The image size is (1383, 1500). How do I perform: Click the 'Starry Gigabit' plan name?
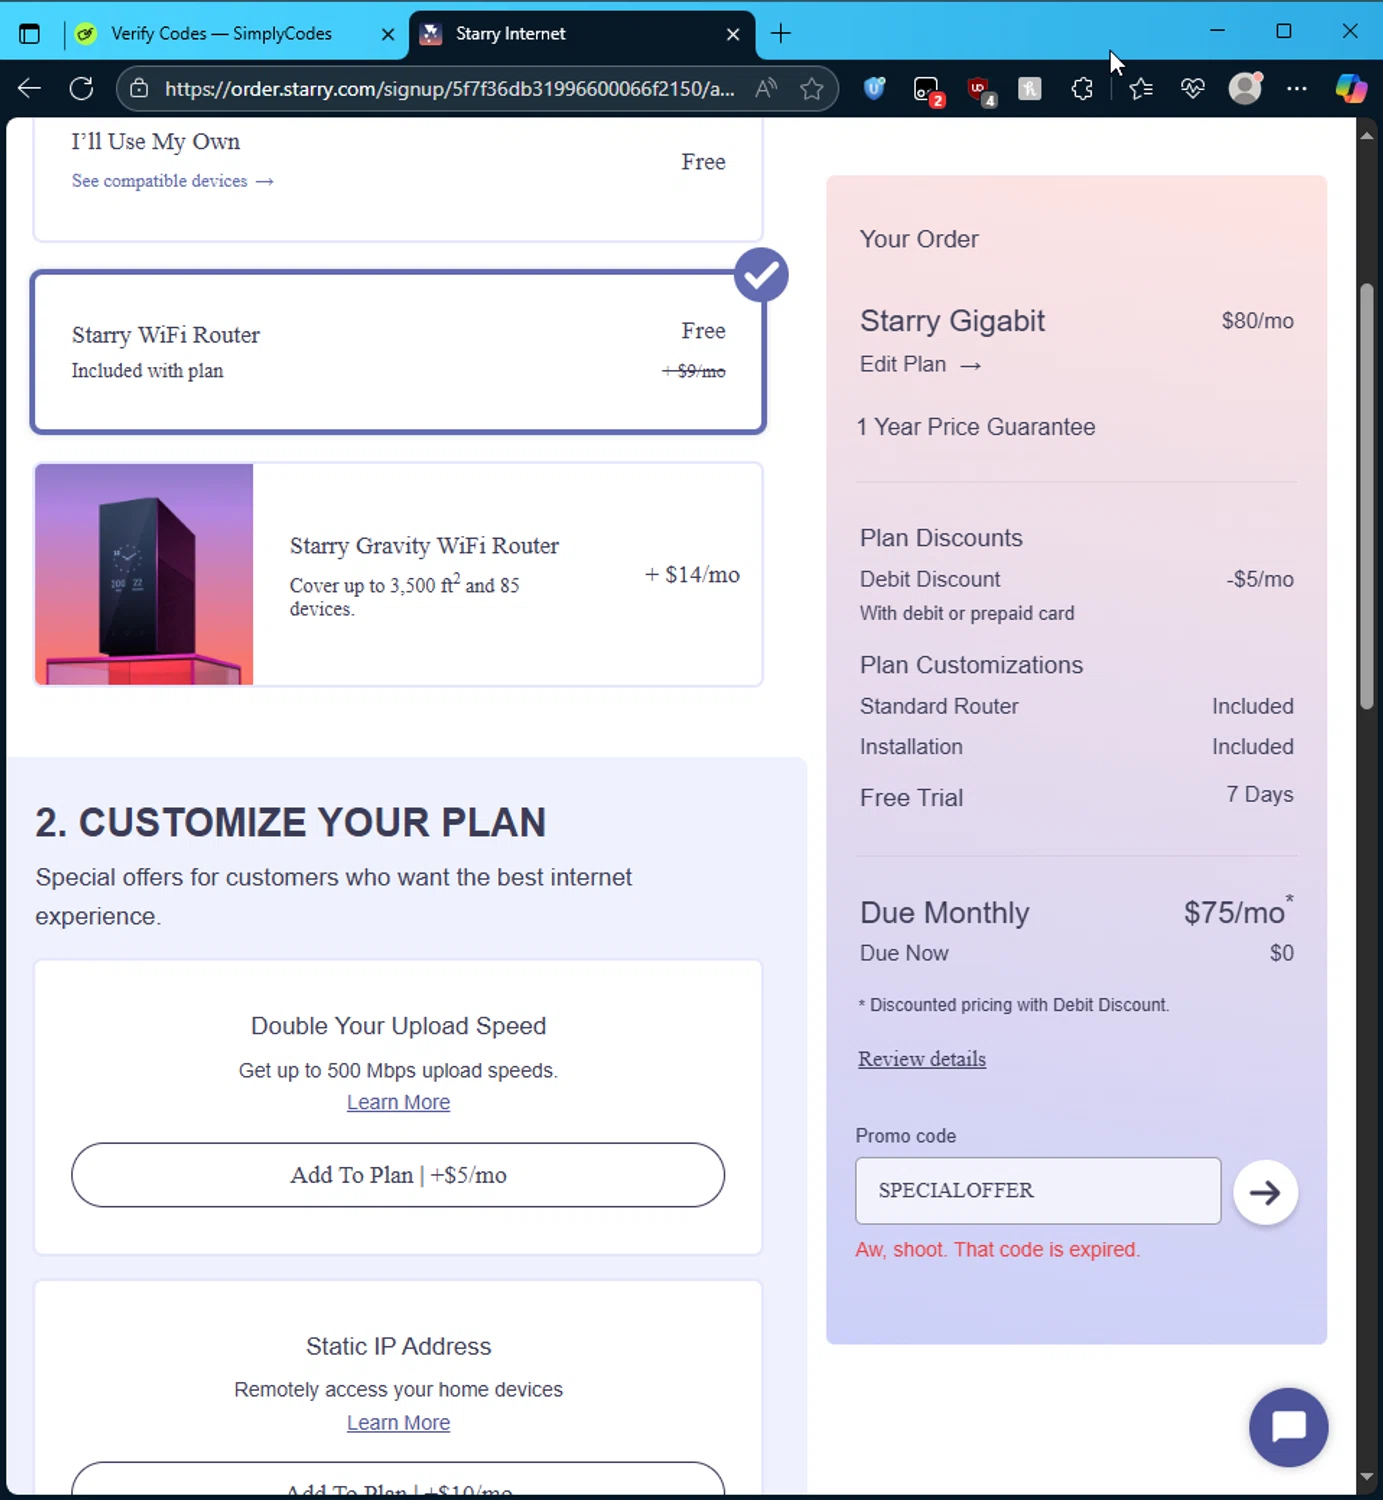(952, 321)
